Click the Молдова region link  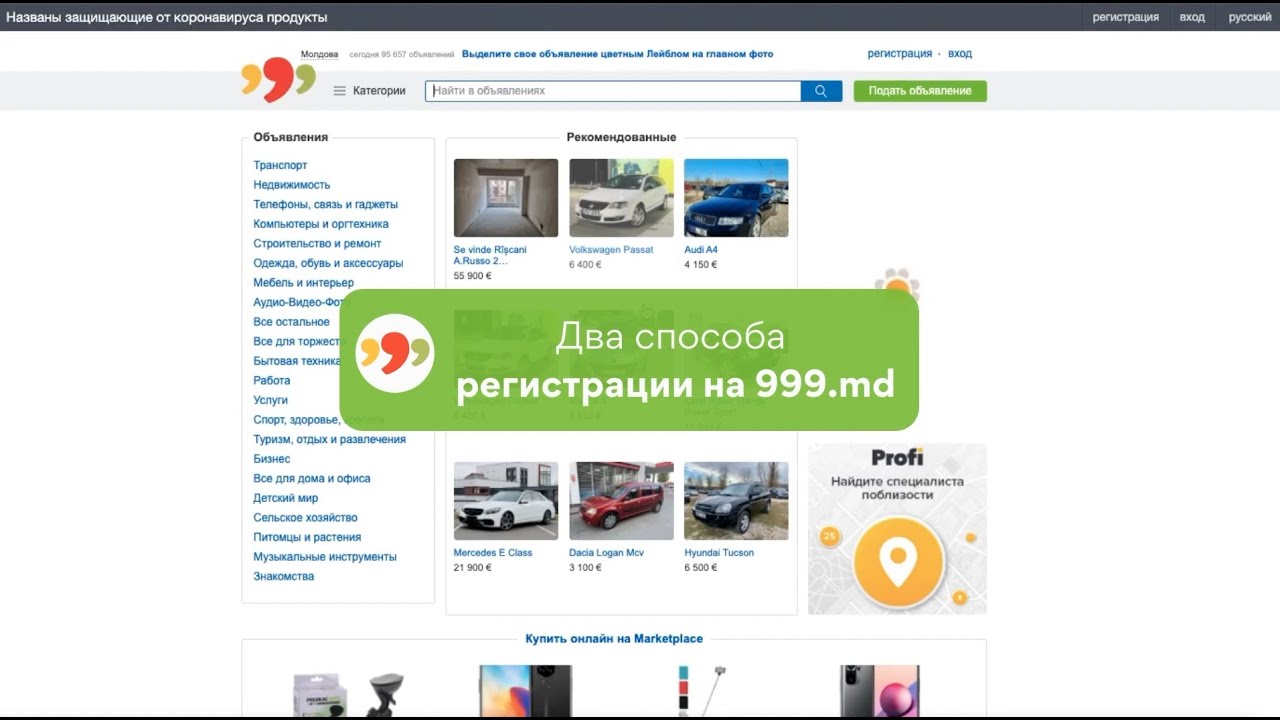[x=319, y=54]
